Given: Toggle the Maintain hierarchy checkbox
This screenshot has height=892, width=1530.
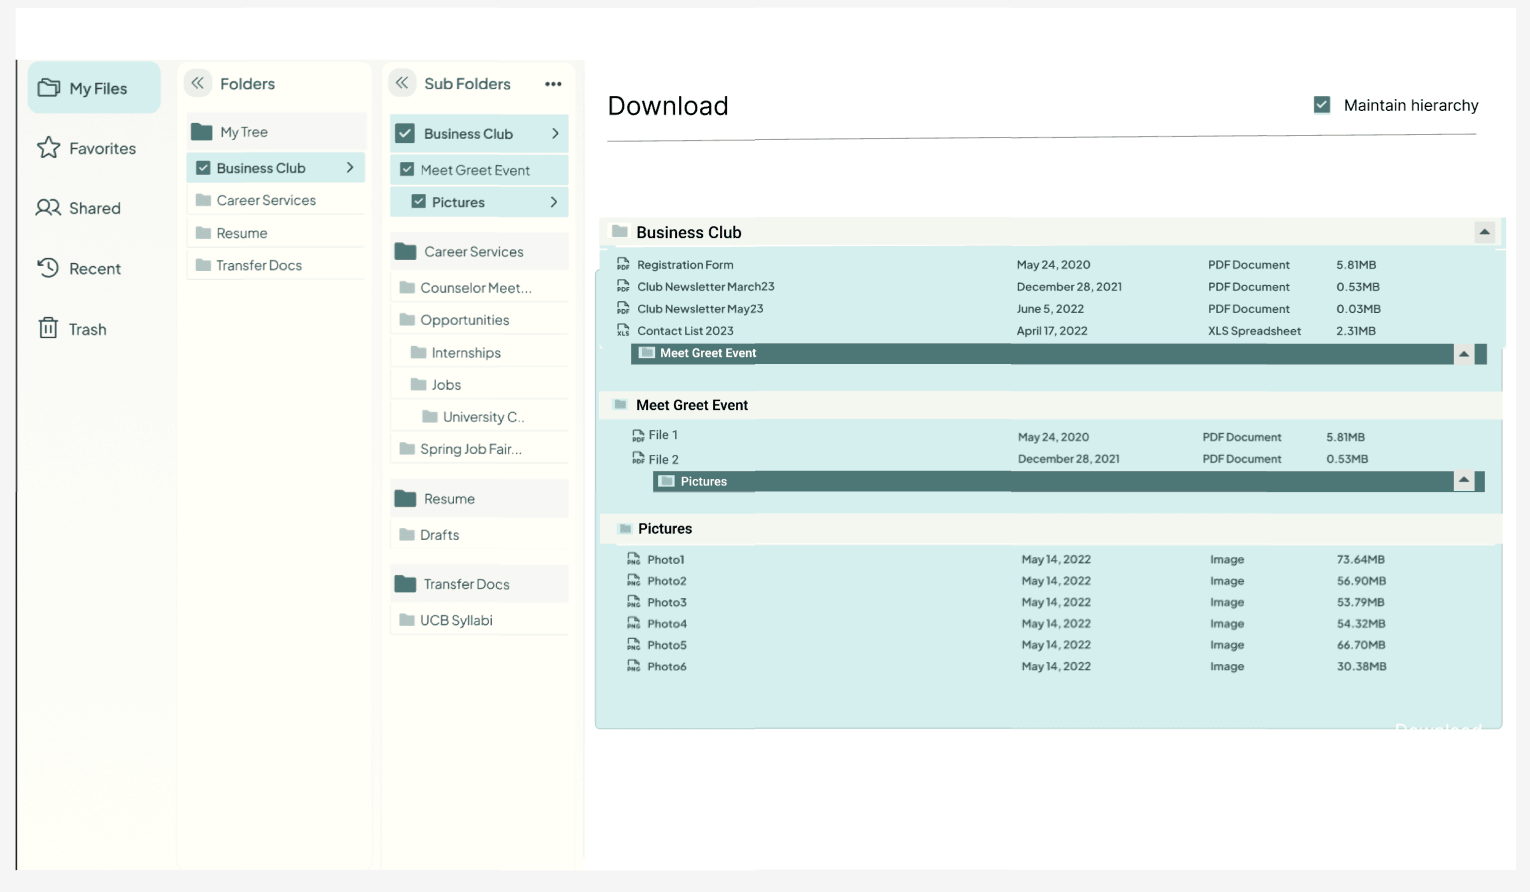Looking at the screenshot, I should click(x=1321, y=105).
